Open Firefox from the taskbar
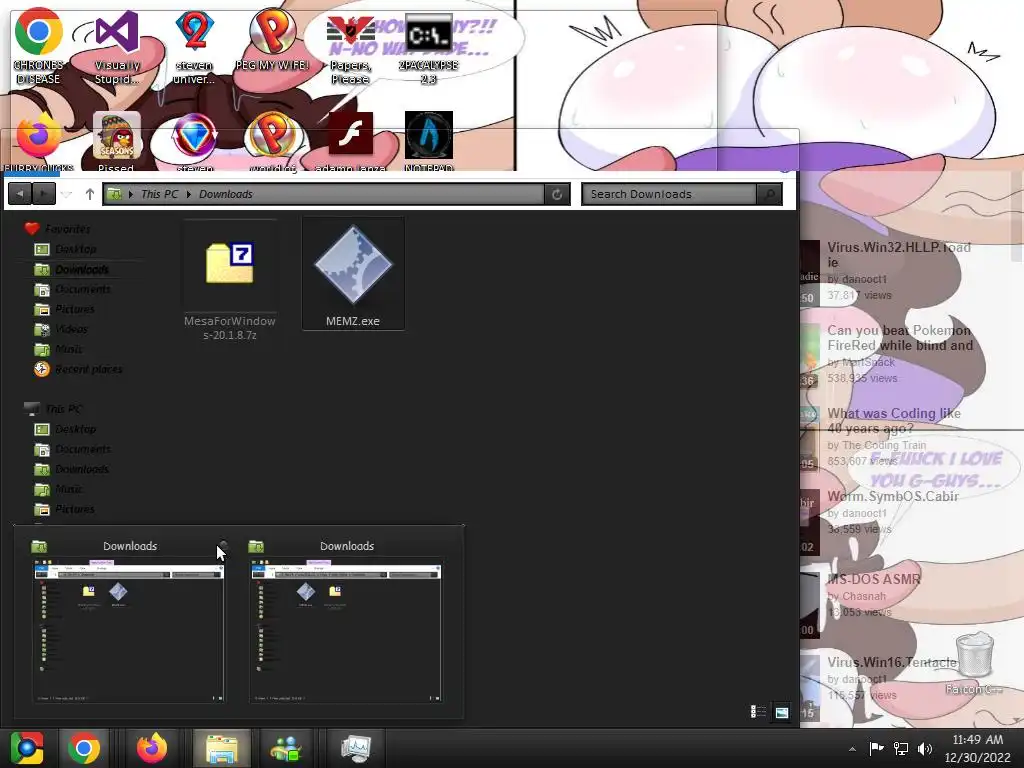The height and width of the screenshot is (768, 1024). (x=152, y=748)
